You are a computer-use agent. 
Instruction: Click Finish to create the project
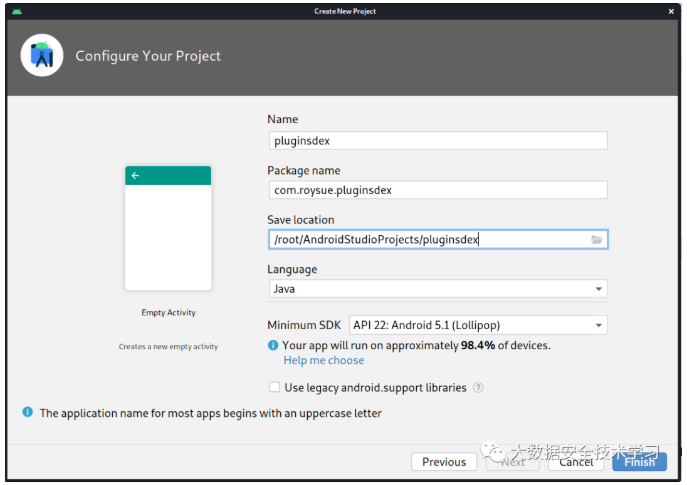pyautogui.click(x=640, y=462)
